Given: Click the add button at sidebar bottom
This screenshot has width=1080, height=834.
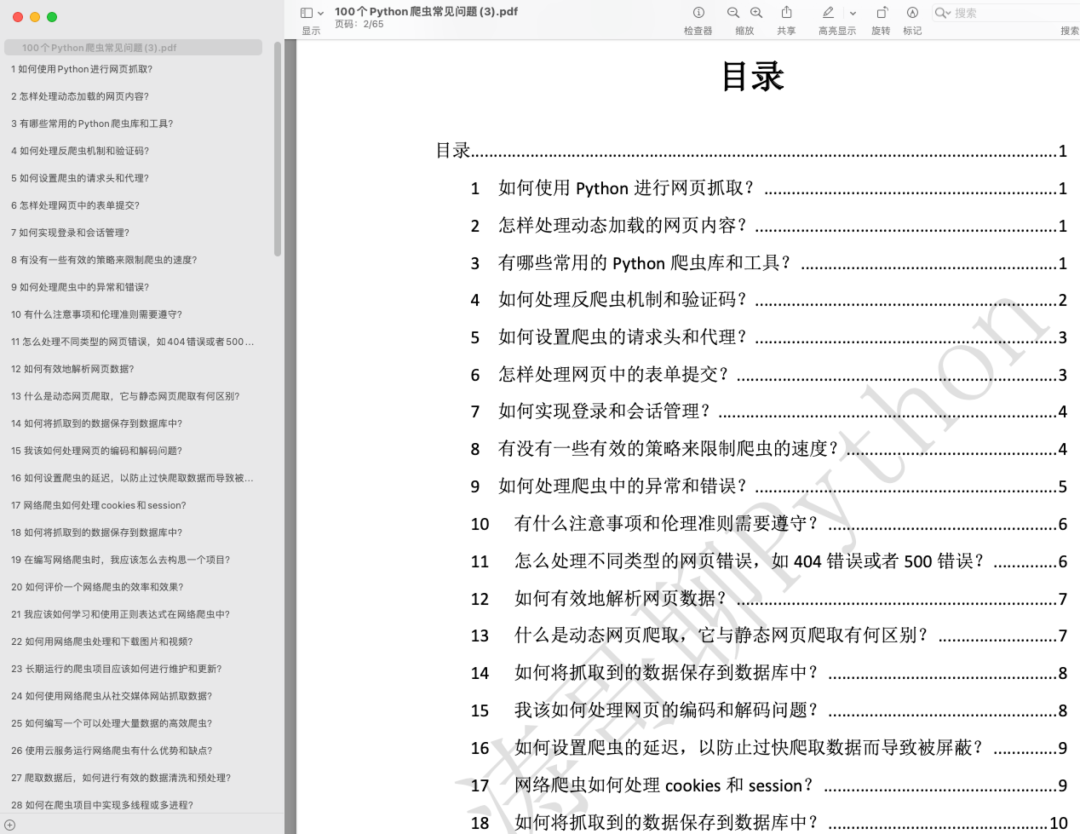Looking at the screenshot, I should pyautogui.click(x=10, y=824).
